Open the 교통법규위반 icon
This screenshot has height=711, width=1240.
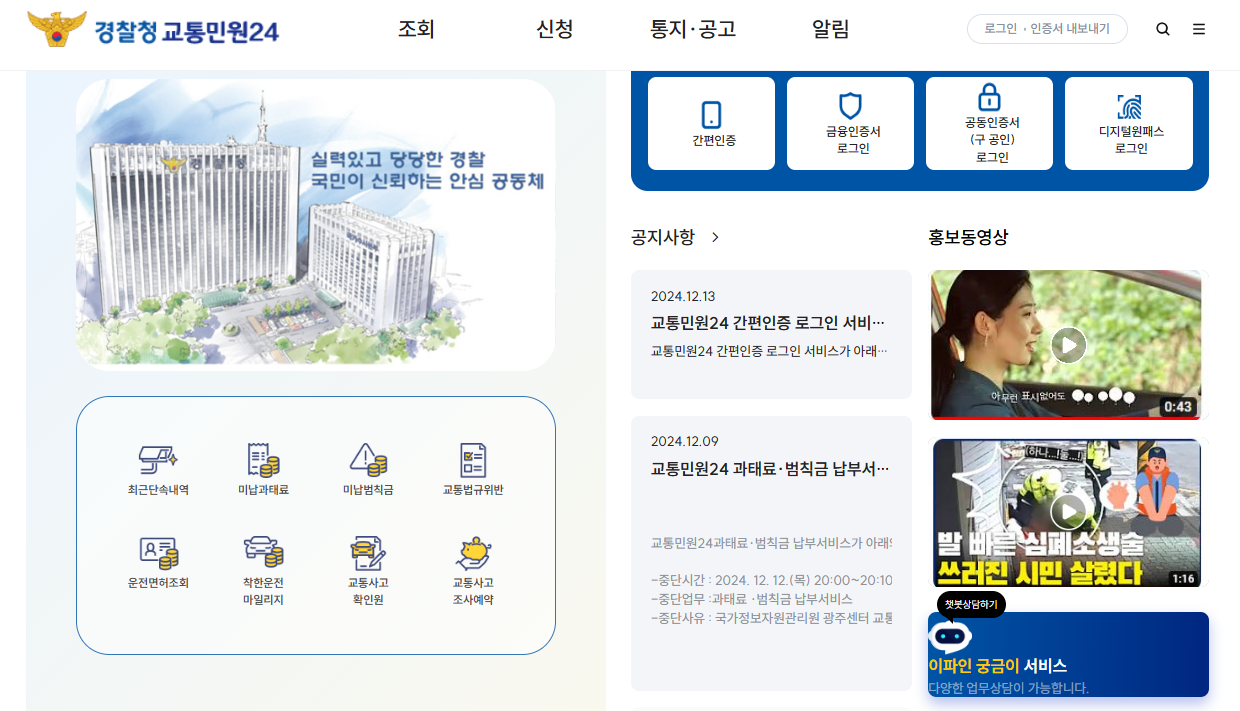pyautogui.click(x=471, y=470)
